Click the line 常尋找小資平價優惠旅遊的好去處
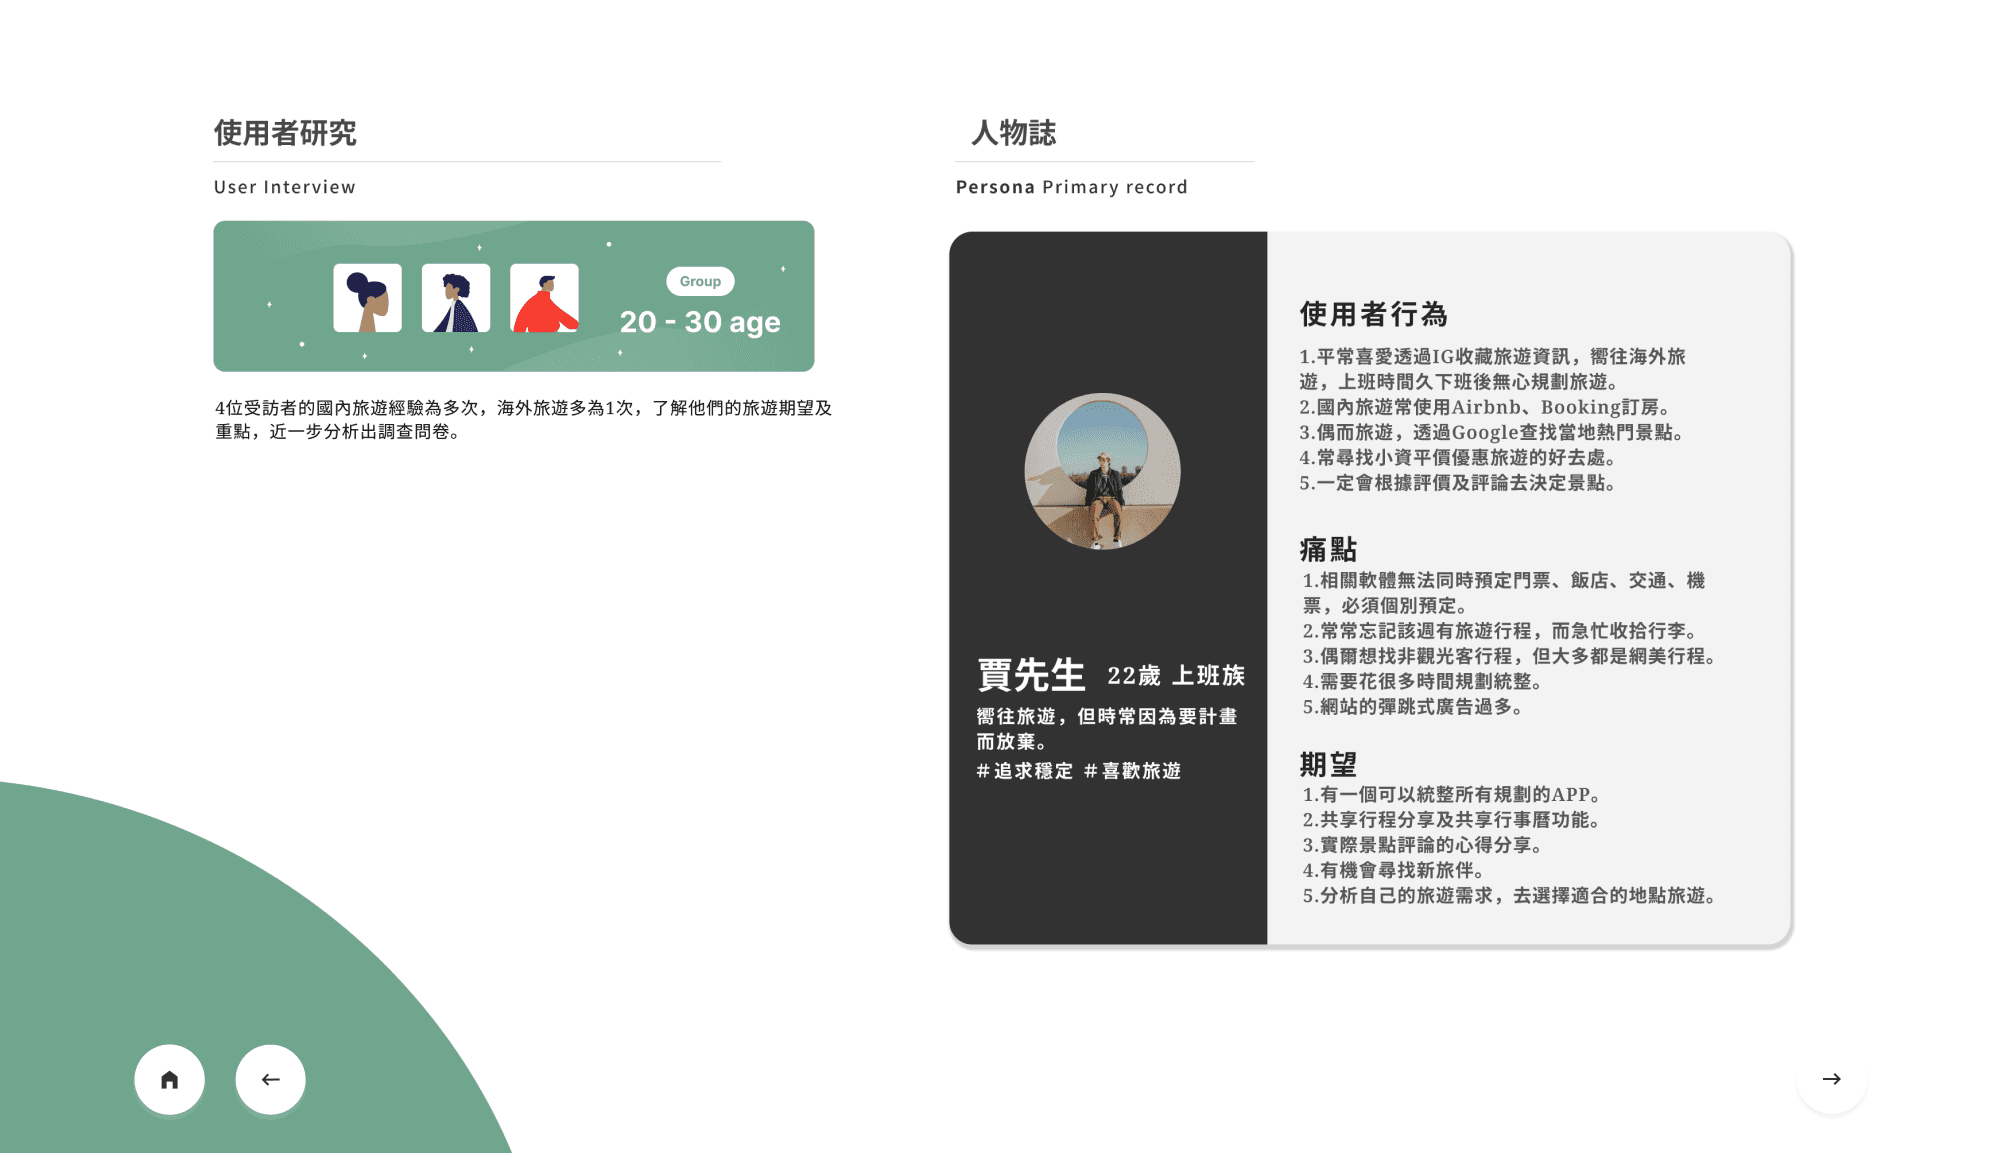Image resolution: width=2002 pixels, height=1153 pixels. click(x=1458, y=457)
